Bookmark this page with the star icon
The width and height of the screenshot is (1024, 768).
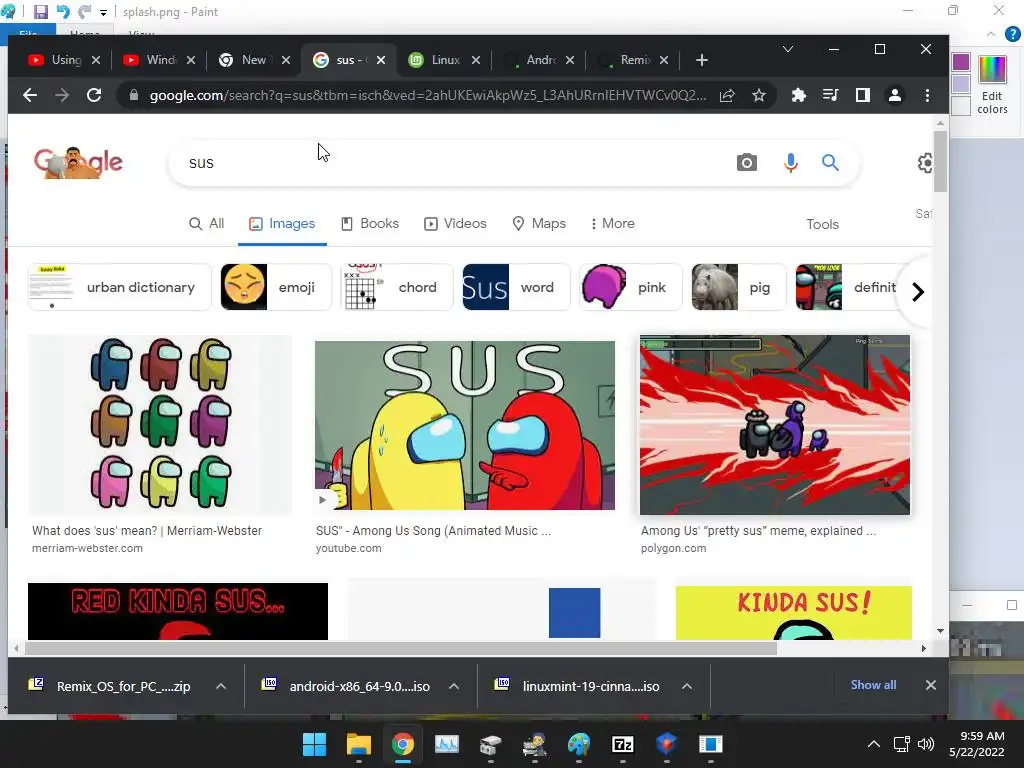tap(758, 95)
